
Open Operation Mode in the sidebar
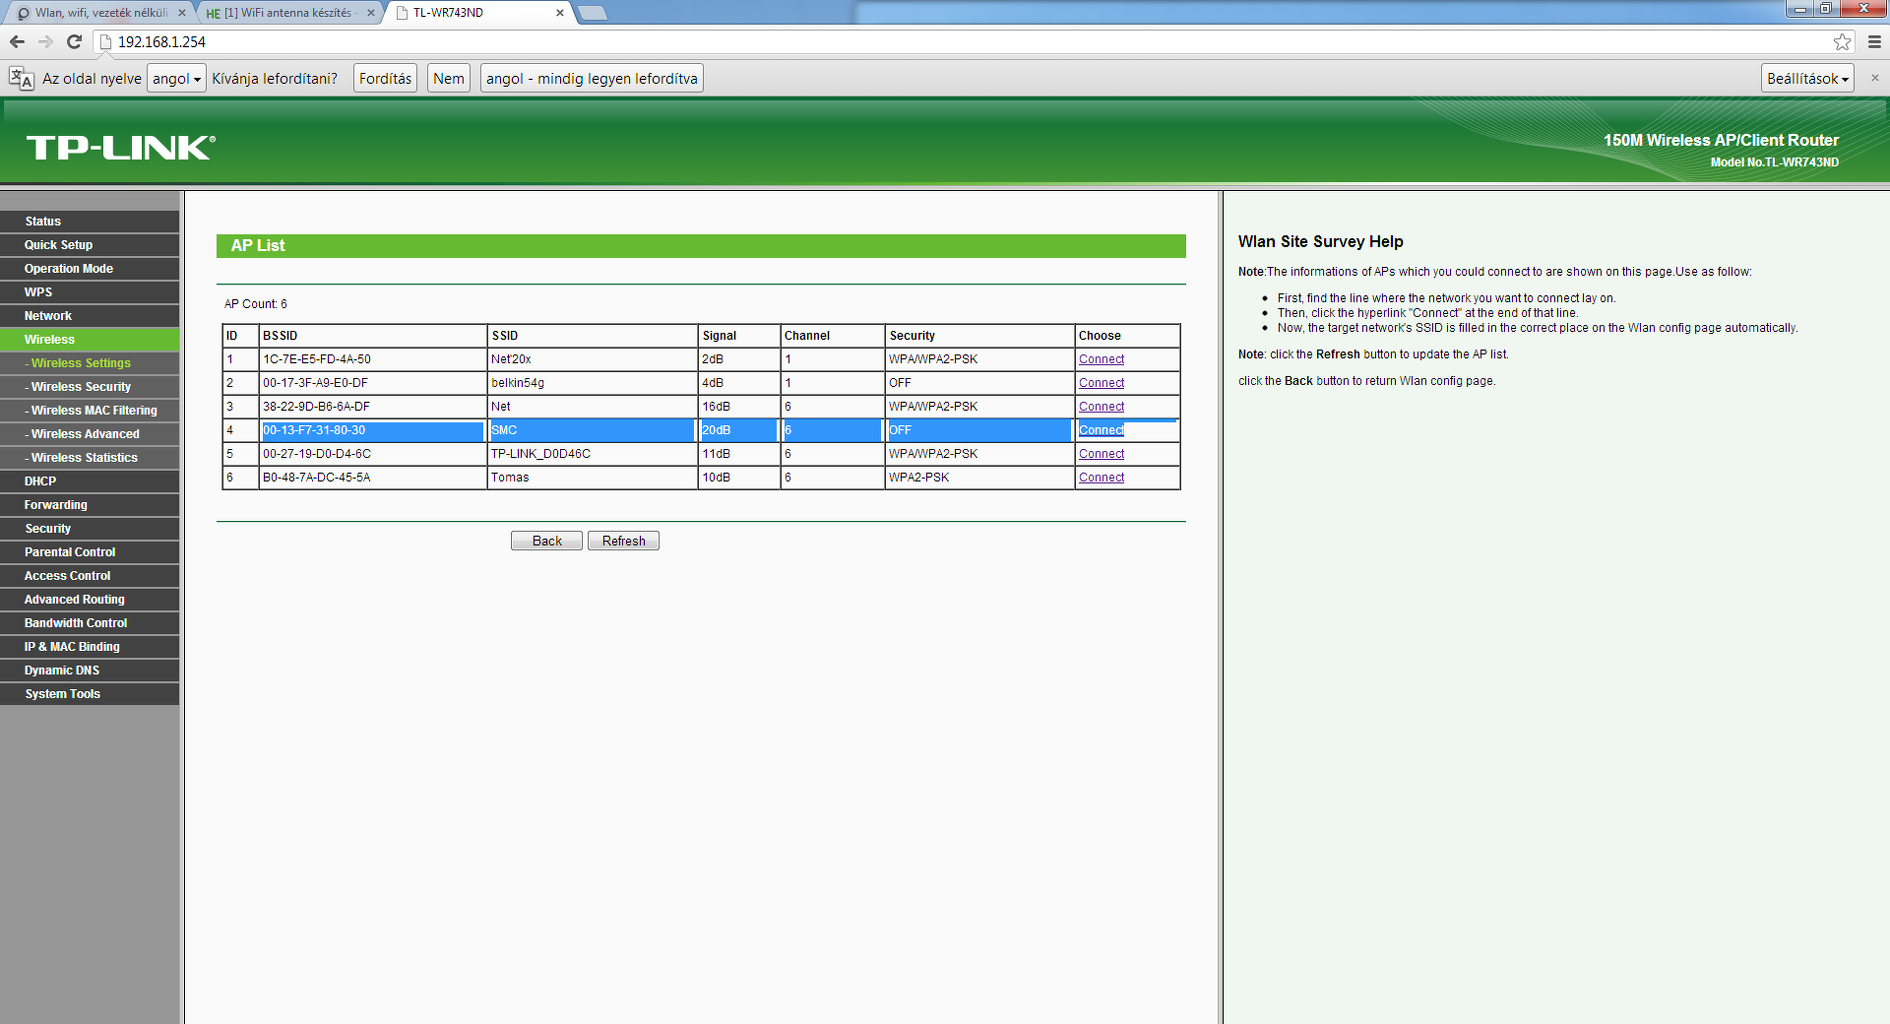coord(90,269)
